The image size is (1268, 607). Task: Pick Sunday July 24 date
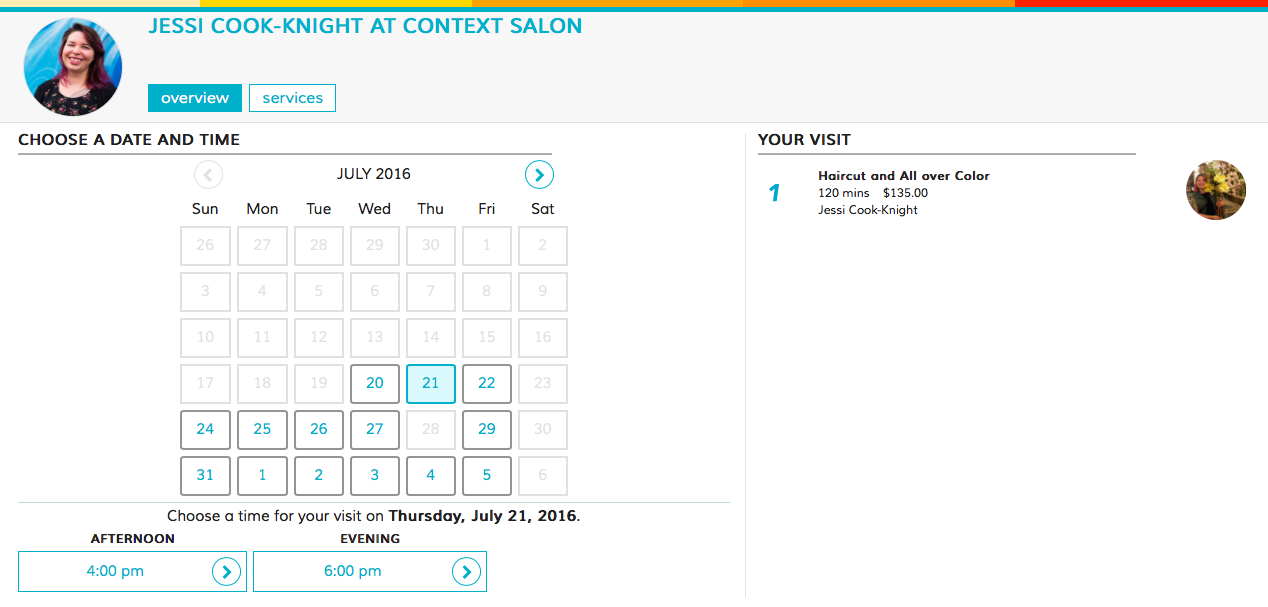tap(205, 430)
